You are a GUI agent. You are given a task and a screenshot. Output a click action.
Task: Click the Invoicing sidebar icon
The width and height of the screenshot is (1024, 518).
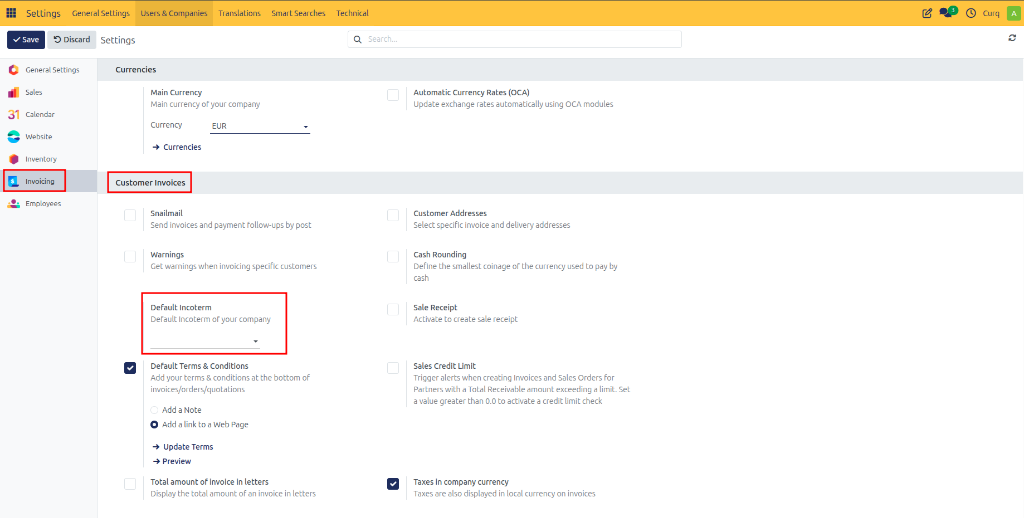point(14,181)
